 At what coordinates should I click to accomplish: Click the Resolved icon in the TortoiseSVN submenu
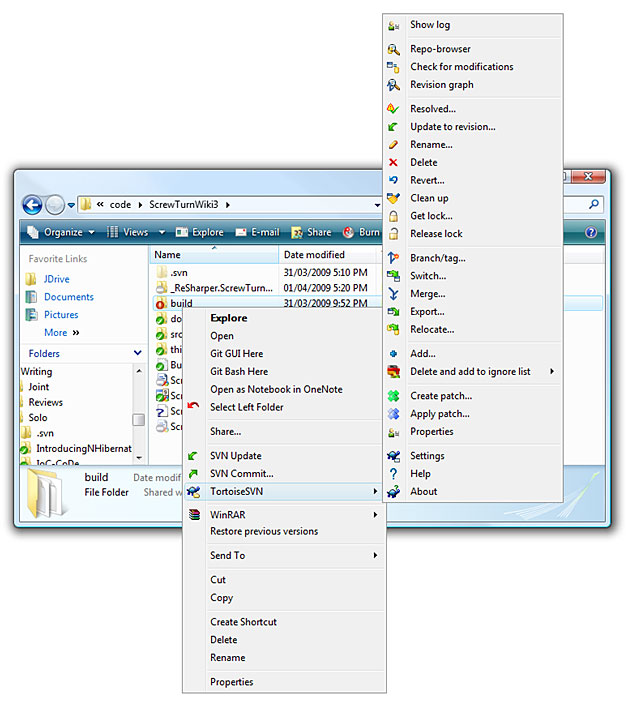pyautogui.click(x=393, y=109)
